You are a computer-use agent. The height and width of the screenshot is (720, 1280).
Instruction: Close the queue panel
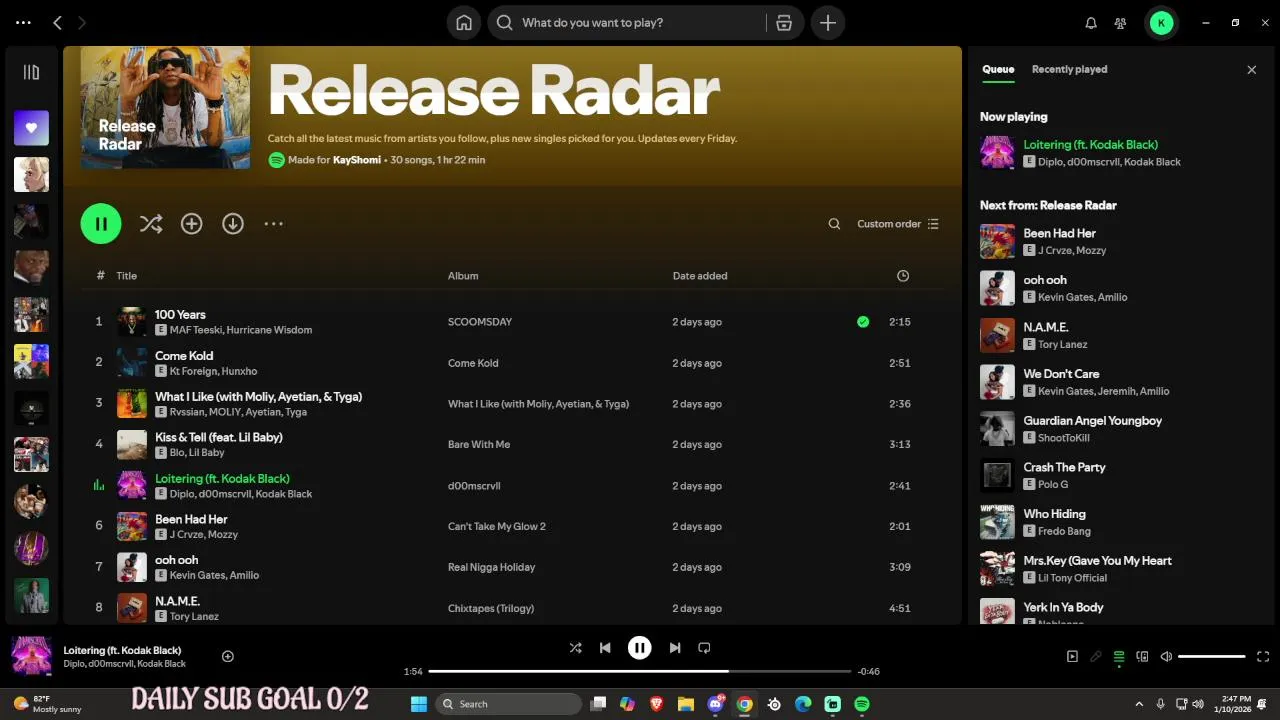1251,70
